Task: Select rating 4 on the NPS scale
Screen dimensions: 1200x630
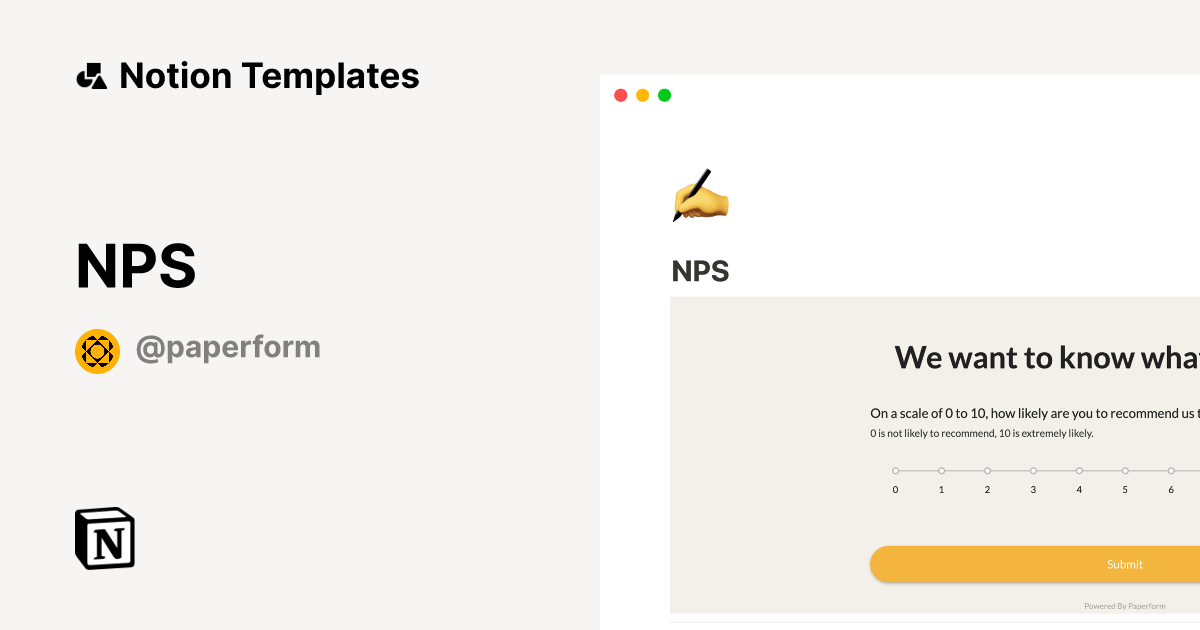Action: point(1079,470)
